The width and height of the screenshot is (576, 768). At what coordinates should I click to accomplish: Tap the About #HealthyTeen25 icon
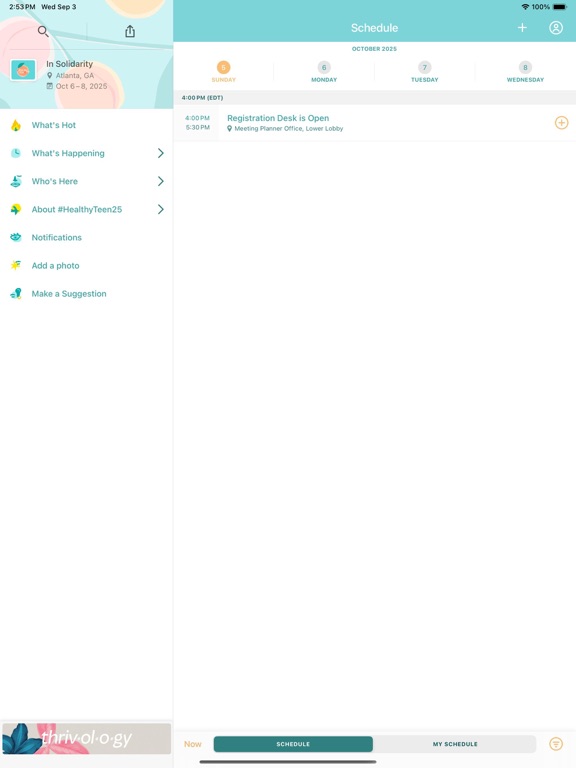[16, 210]
